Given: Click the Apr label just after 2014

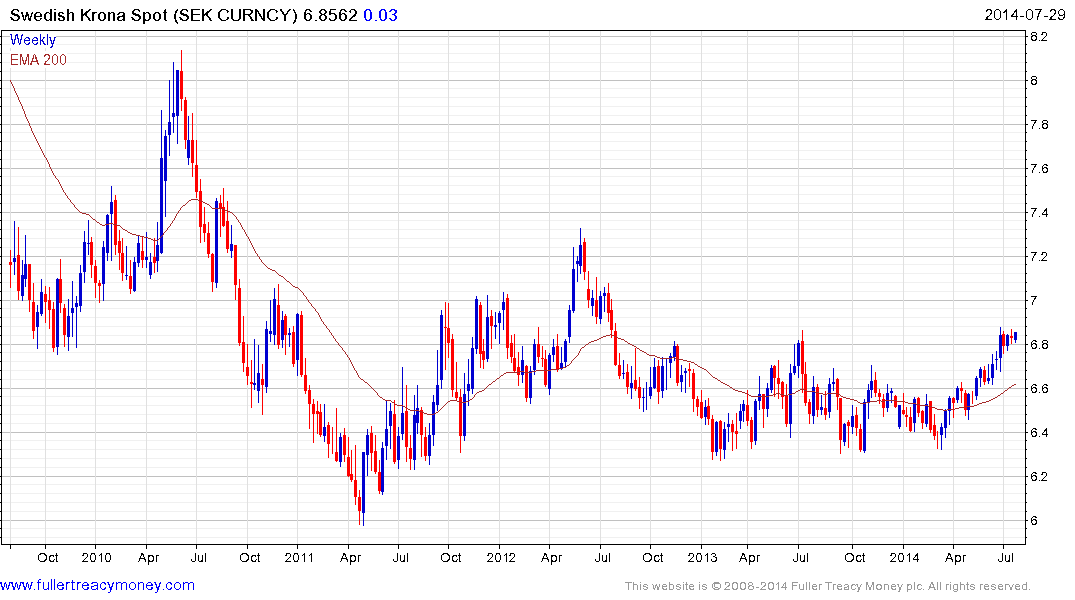Looking at the screenshot, I should (x=955, y=557).
